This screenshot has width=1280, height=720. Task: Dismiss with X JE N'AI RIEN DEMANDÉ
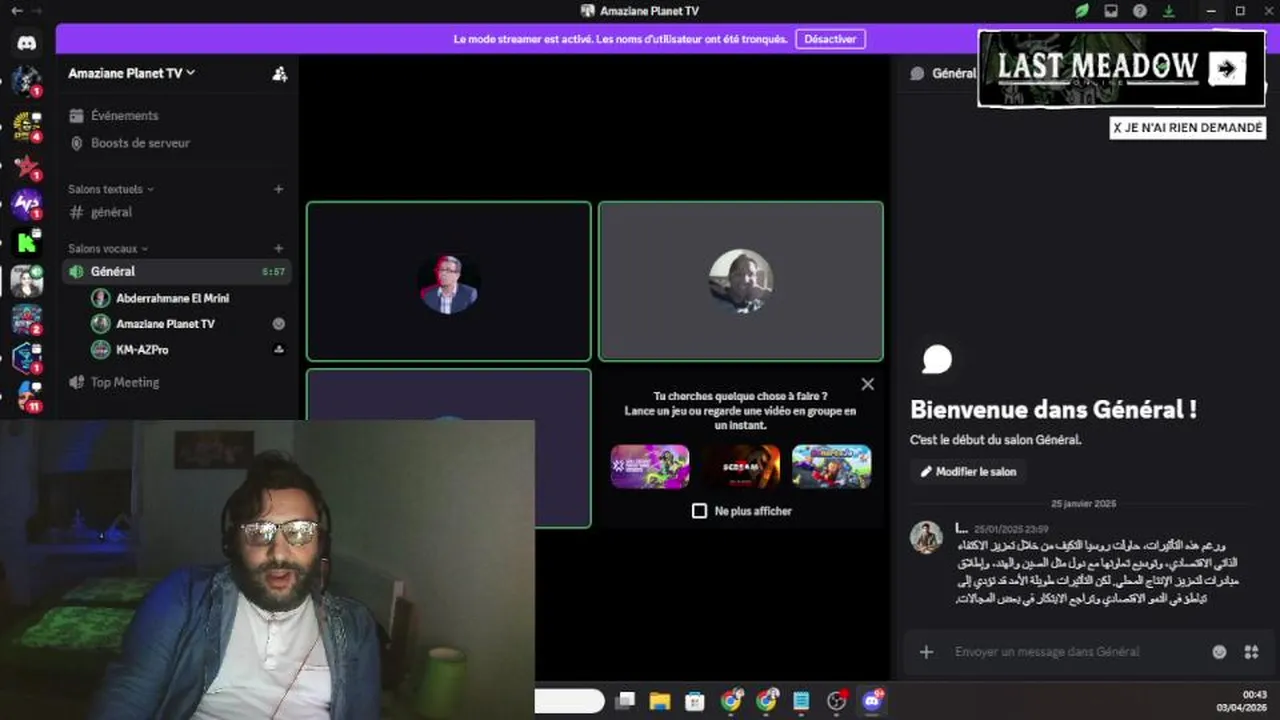pyautogui.click(x=1187, y=128)
